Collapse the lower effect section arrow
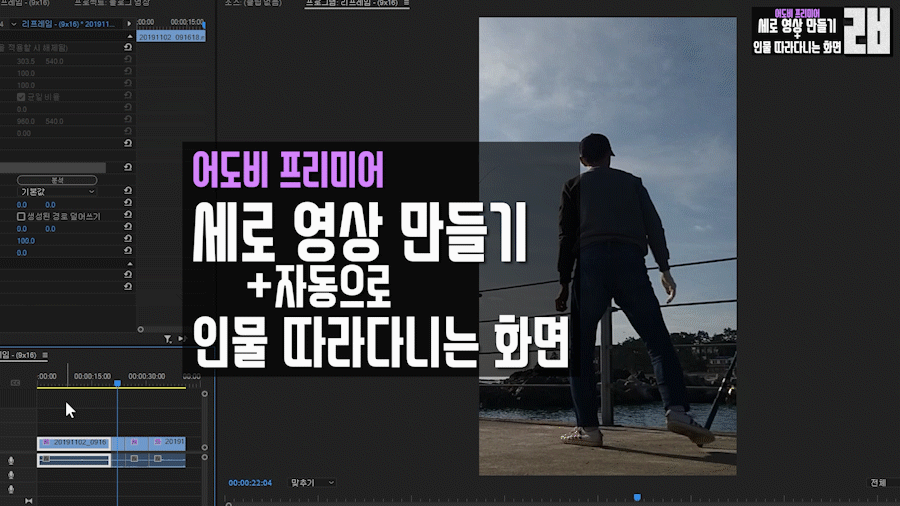This screenshot has height=506, width=900. pyautogui.click(x=130, y=264)
